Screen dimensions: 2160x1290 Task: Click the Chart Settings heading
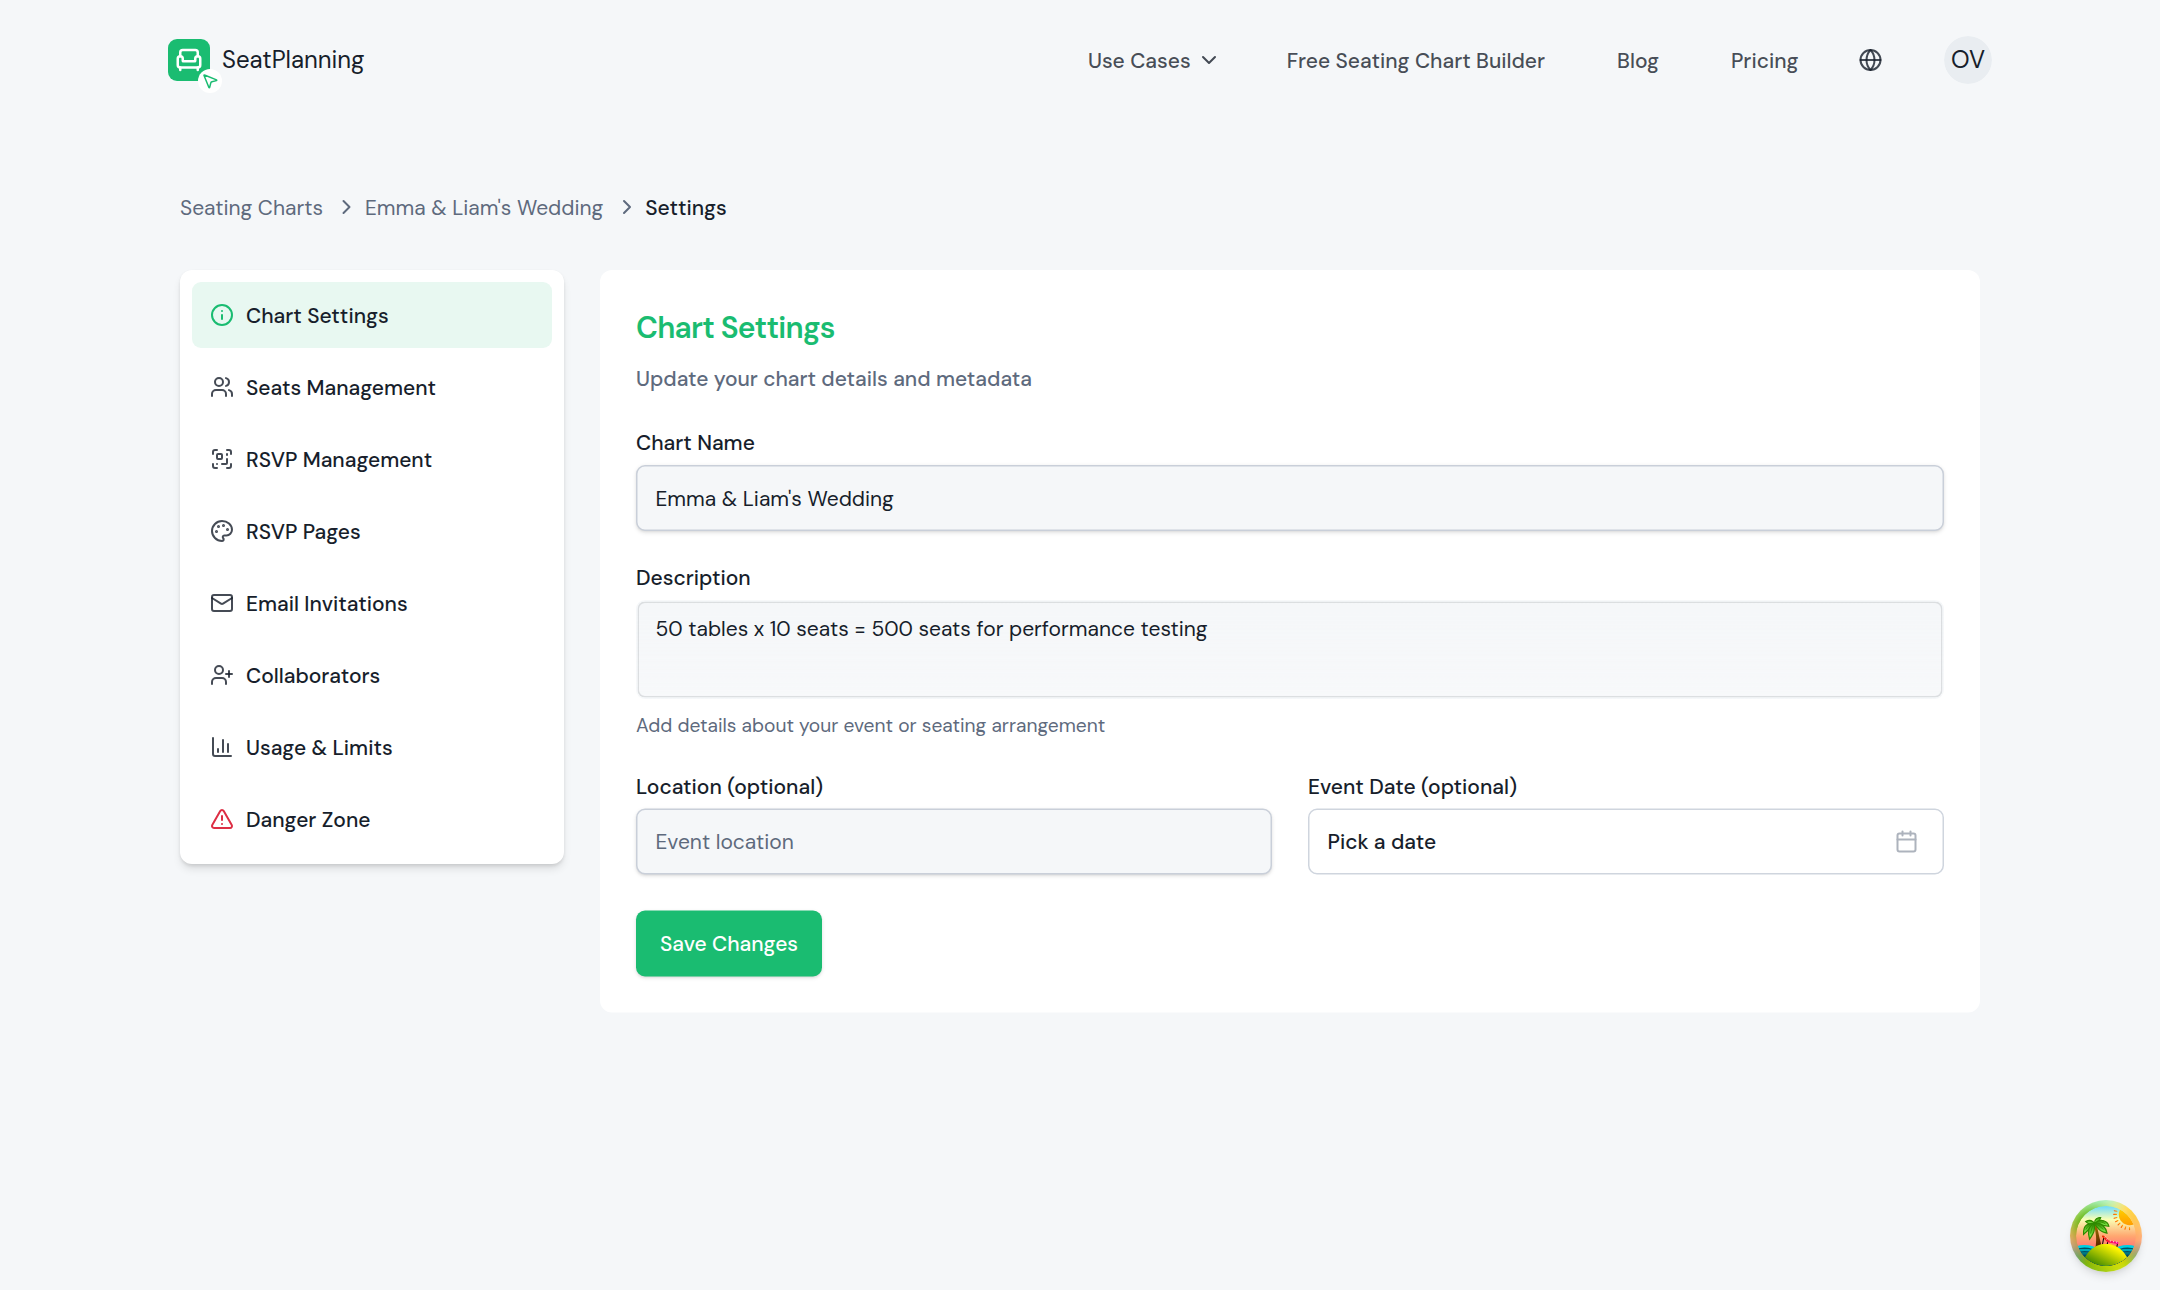tap(735, 327)
